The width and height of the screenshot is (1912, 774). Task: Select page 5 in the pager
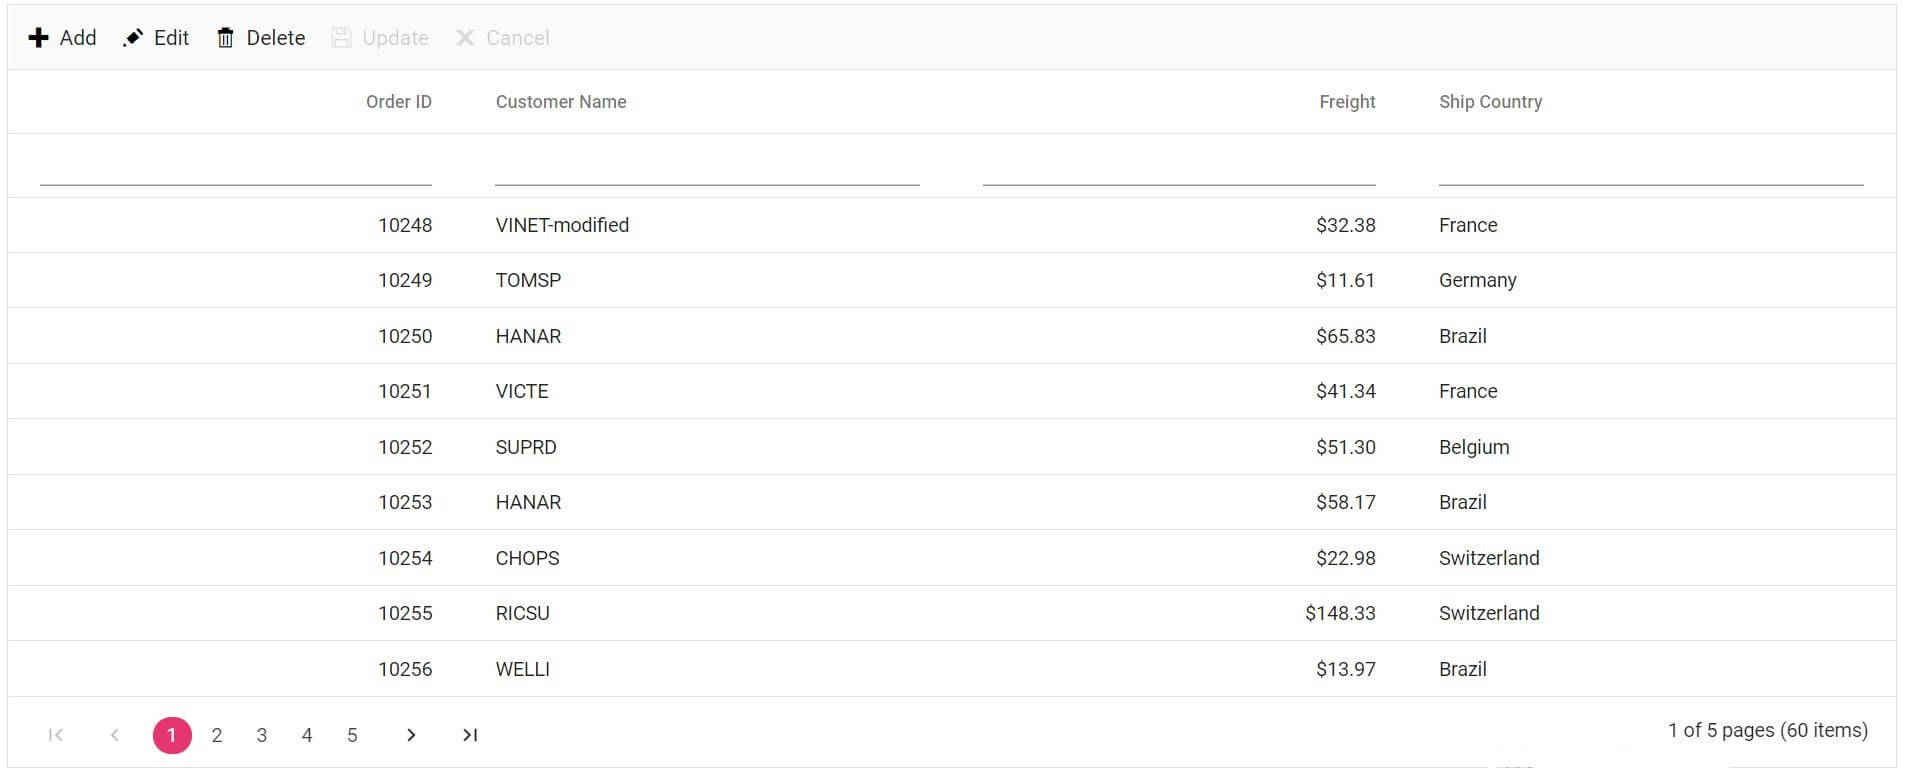point(352,735)
